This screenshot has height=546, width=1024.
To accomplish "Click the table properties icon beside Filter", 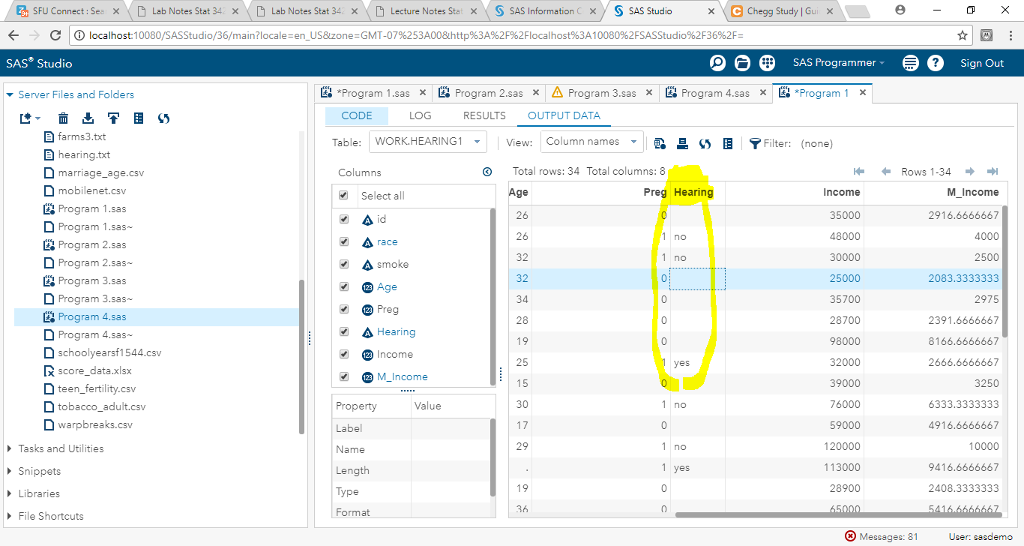I will tap(728, 144).
